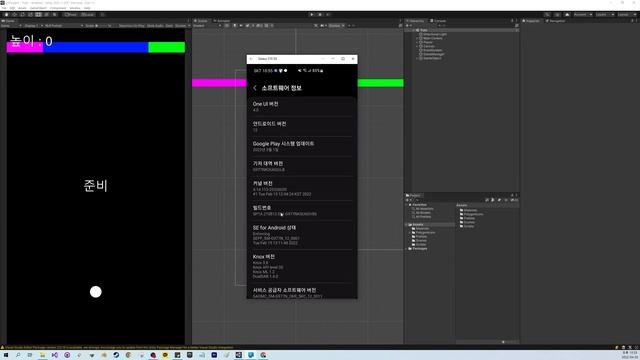Select the Hand tool in Unity toolbar

tap(7, 14)
